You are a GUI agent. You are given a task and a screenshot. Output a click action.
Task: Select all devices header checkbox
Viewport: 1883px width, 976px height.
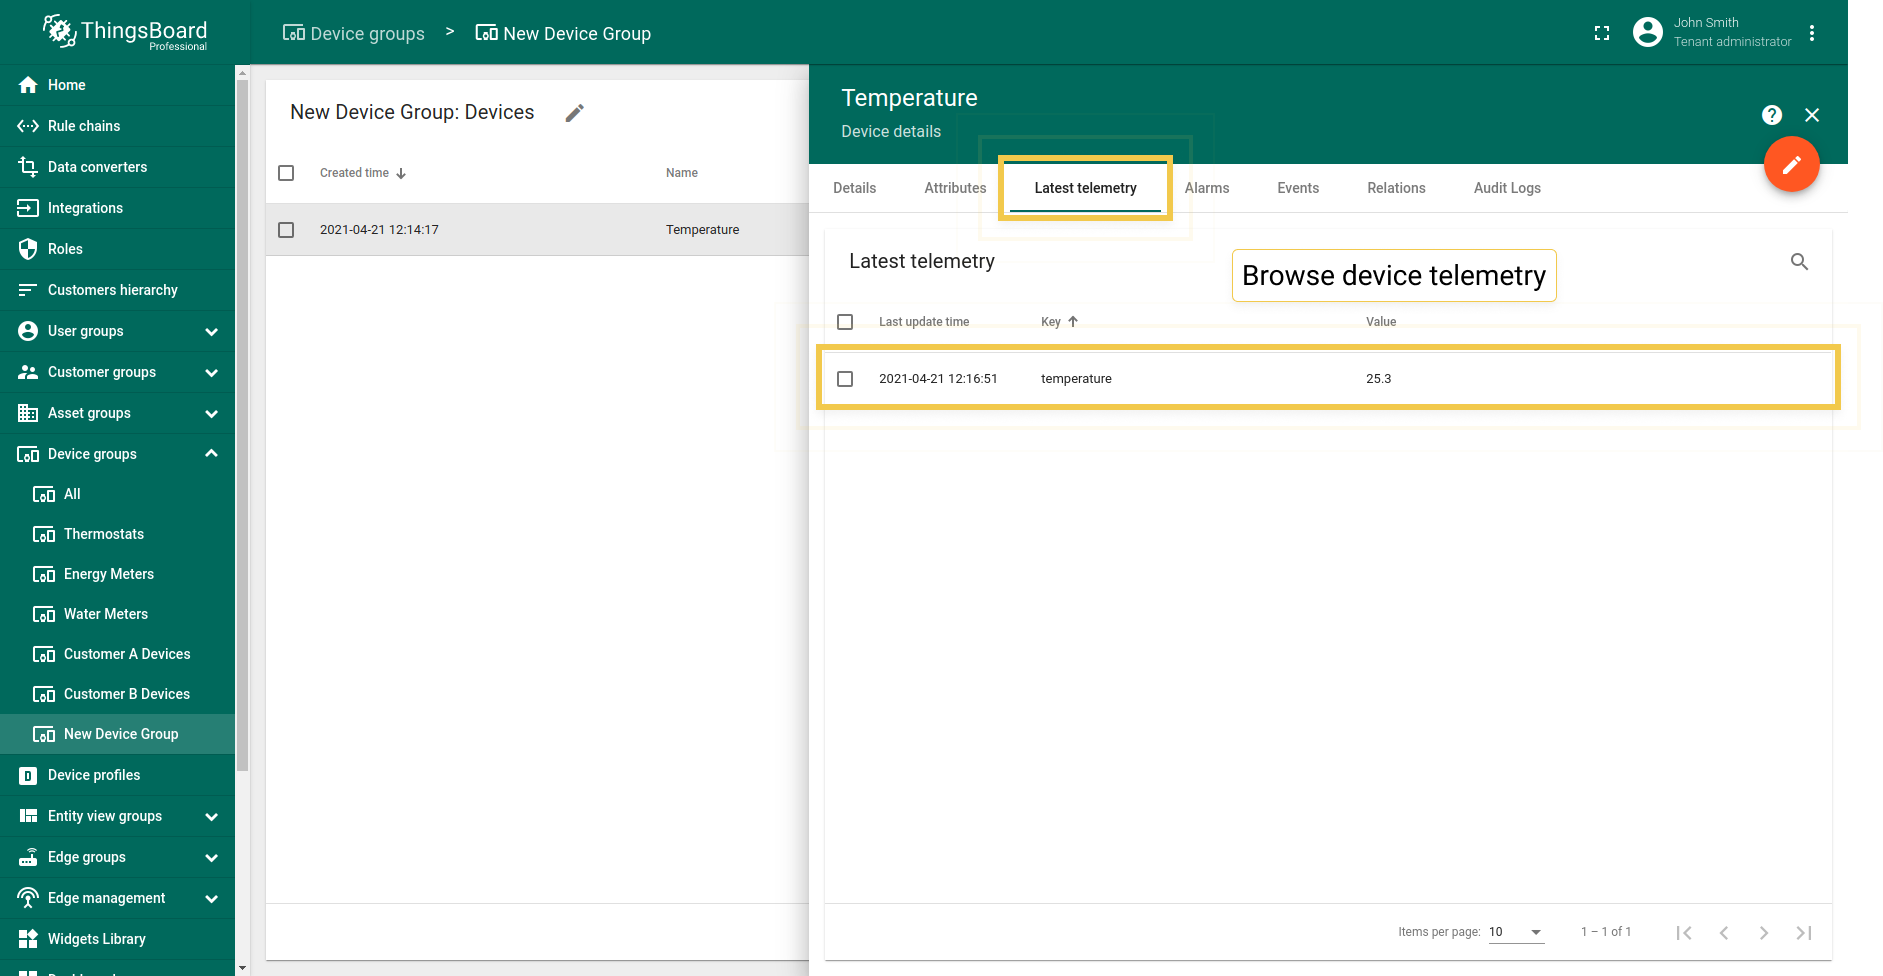pyautogui.click(x=286, y=173)
